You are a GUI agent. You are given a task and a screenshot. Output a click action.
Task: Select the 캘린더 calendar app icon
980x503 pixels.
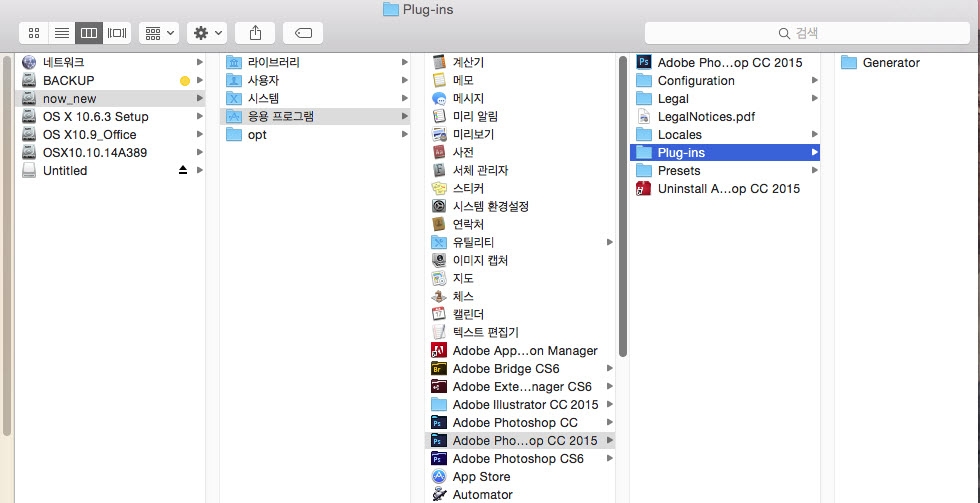(439, 314)
